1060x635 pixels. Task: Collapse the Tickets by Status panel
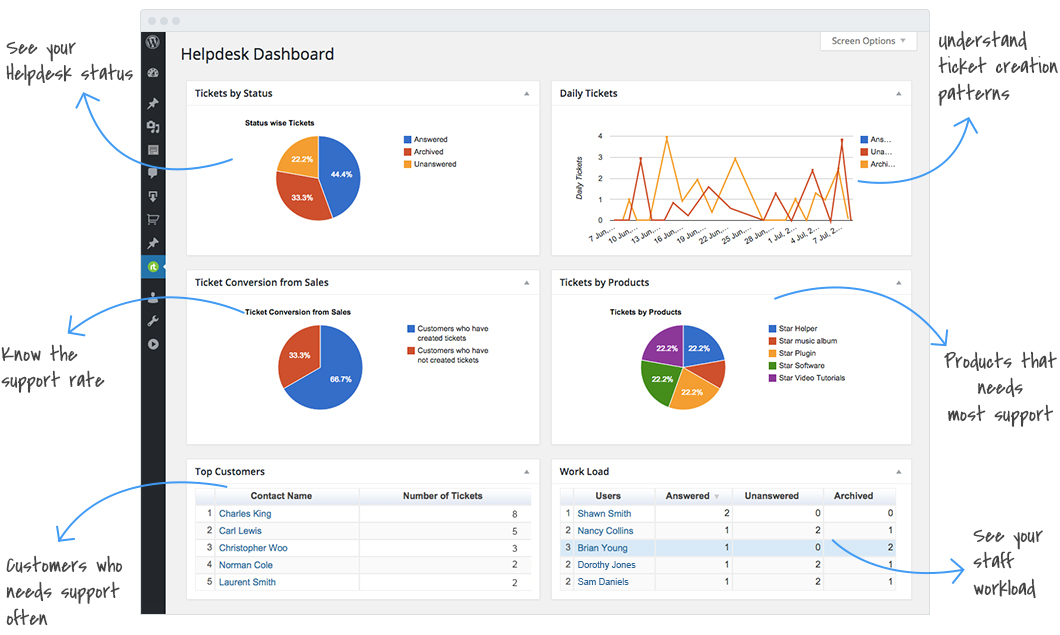pos(528,93)
